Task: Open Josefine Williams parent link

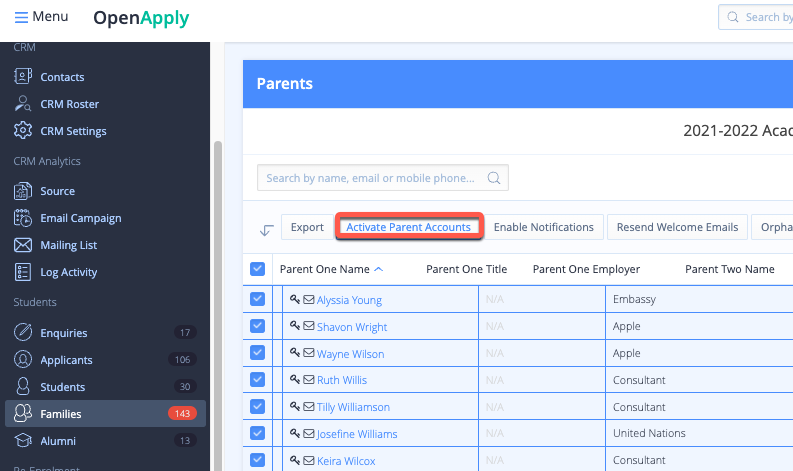Action: pos(357,434)
